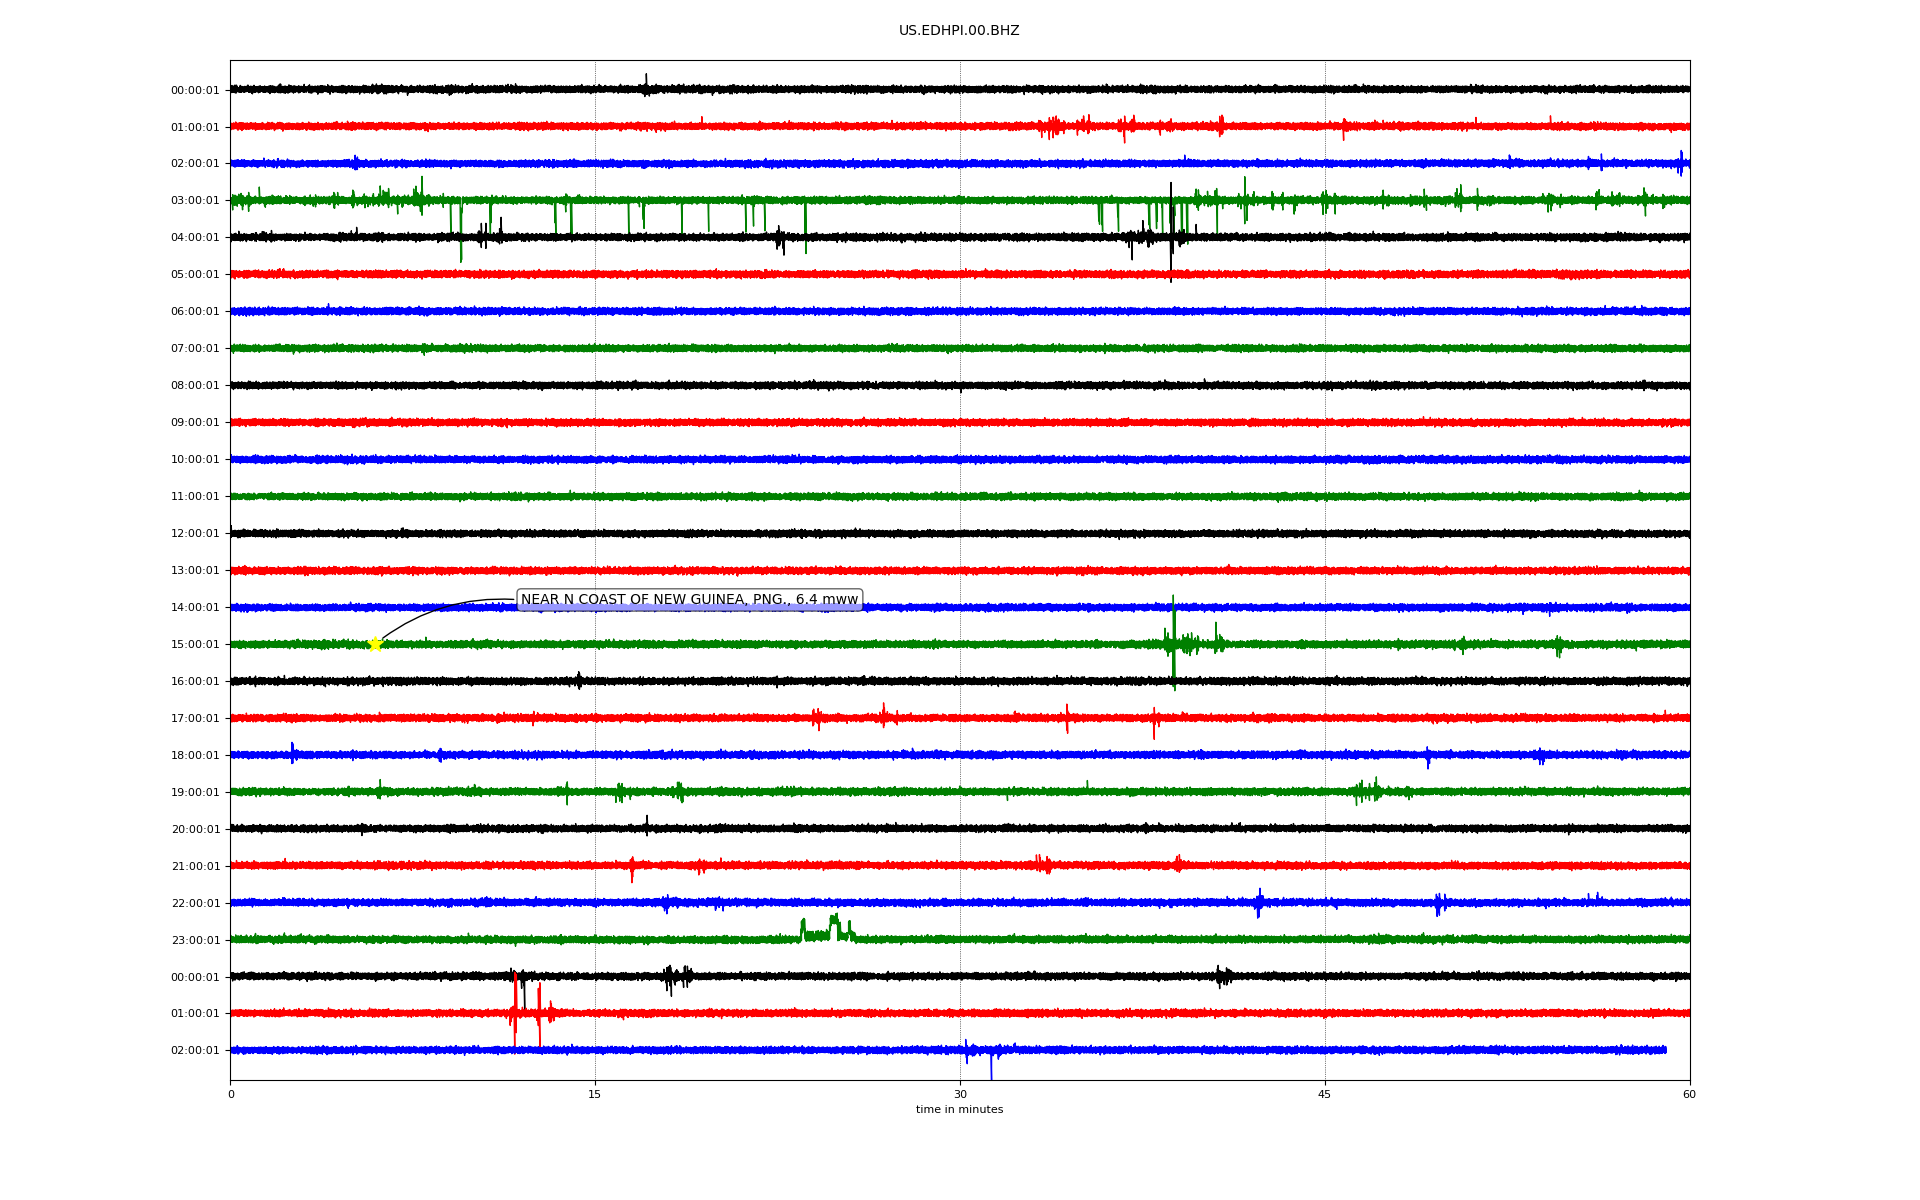
Task: Click the x-axis tick label 30
Action: [x=960, y=1095]
